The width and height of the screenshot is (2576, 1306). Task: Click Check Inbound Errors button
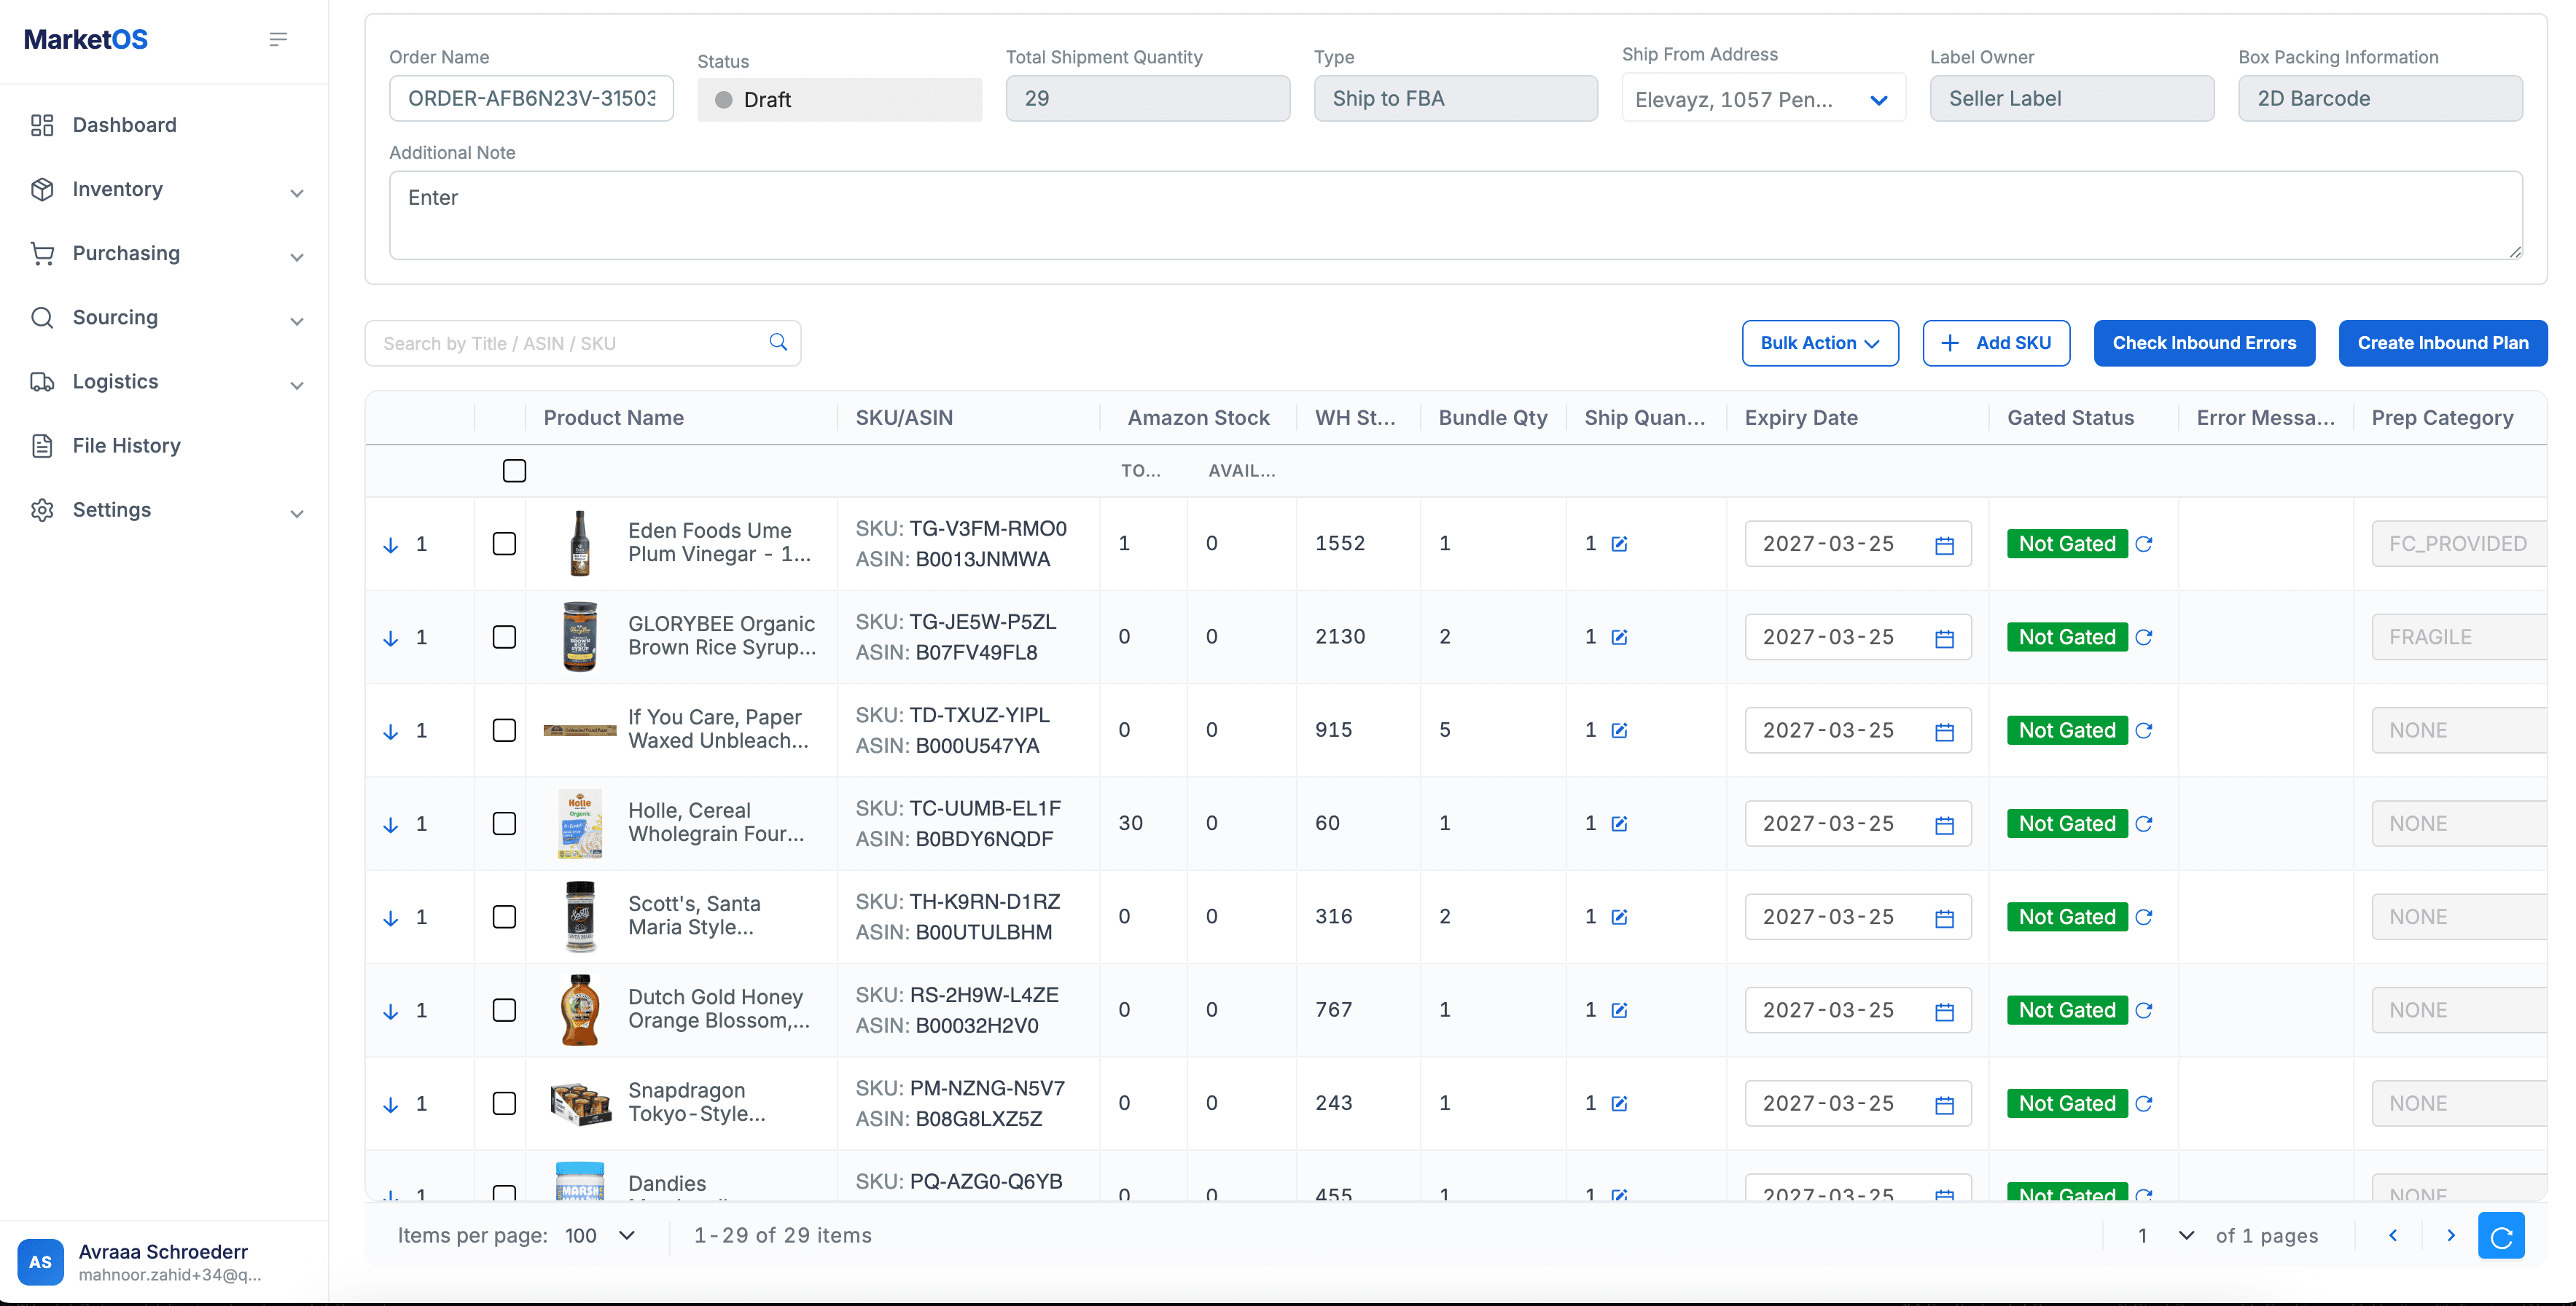click(2204, 343)
